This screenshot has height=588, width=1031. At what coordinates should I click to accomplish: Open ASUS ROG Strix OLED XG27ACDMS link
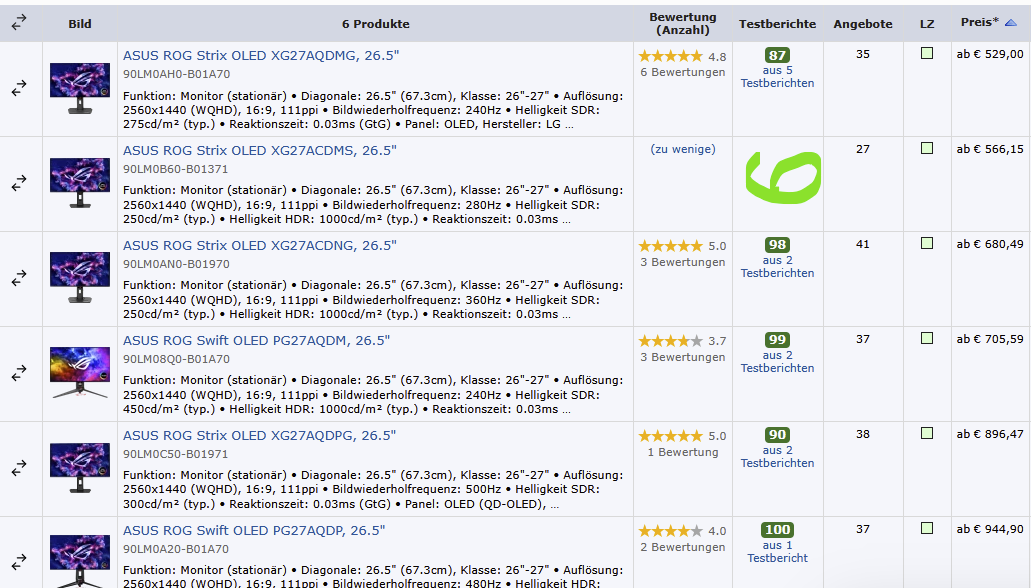(x=260, y=150)
